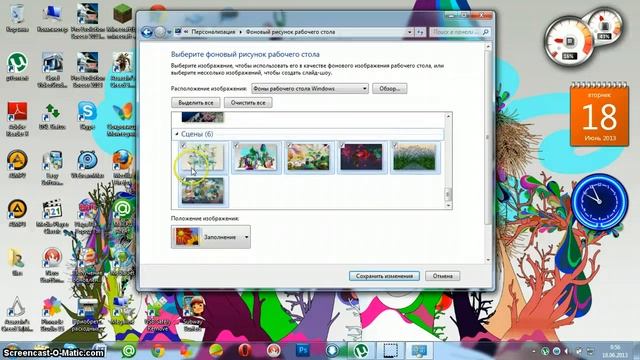Screen dimensions: 640x360
Task: Show hidden tray icons arrow
Action: tap(533, 351)
